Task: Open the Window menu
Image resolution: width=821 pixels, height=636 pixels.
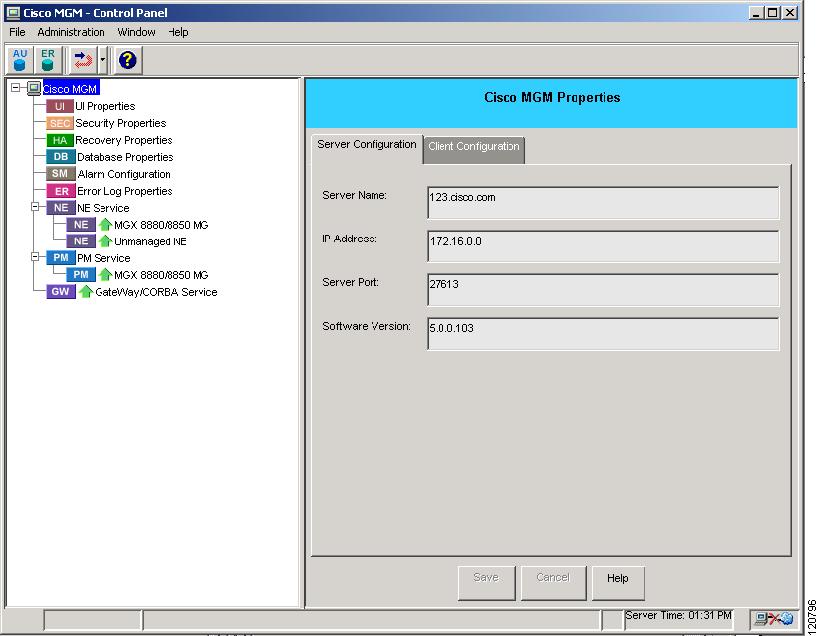Action: (x=136, y=32)
